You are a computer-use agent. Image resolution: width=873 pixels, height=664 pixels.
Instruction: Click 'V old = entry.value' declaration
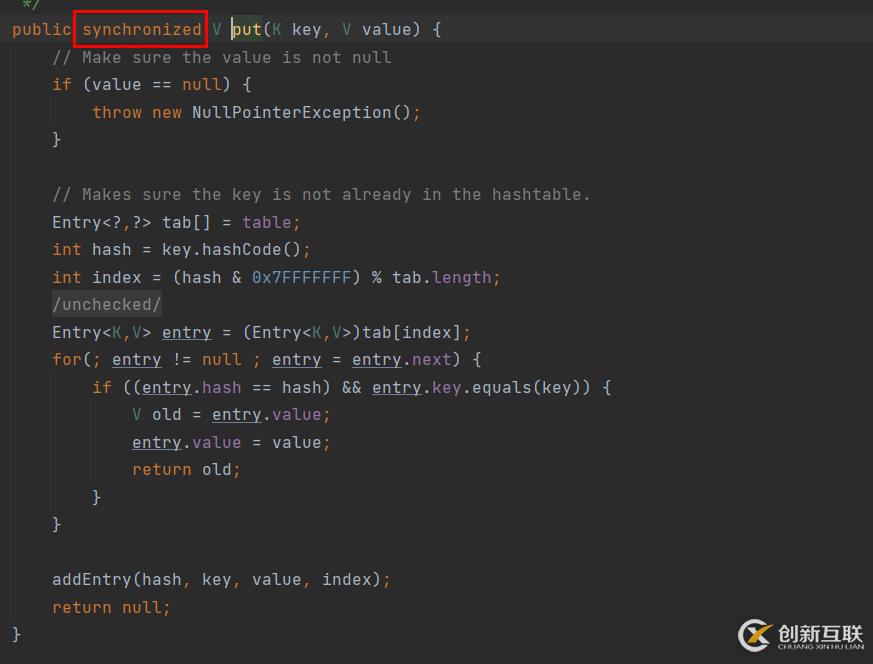point(227,415)
